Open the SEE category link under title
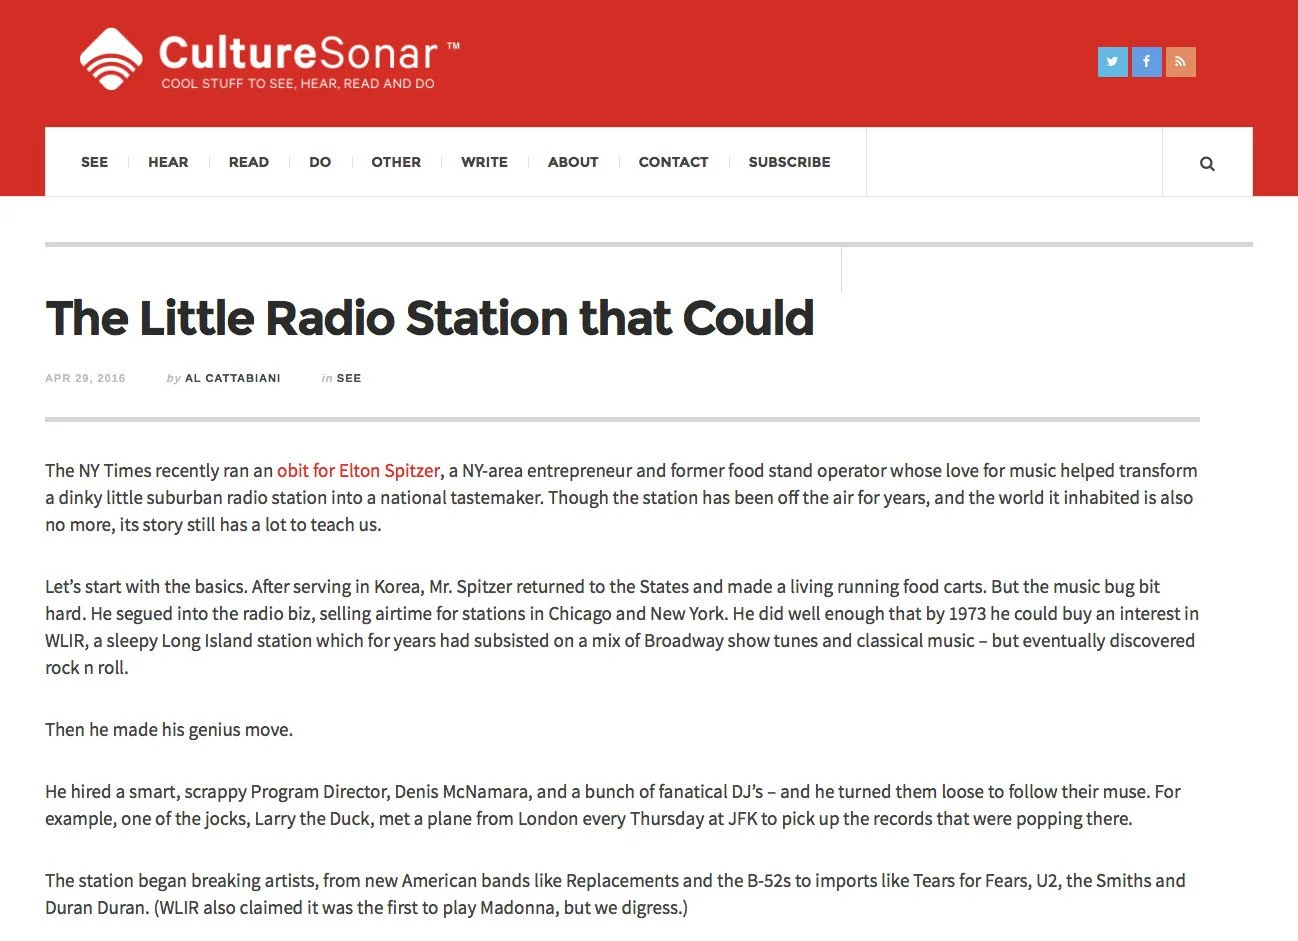This screenshot has width=1298, height=941. pos(349,379)
